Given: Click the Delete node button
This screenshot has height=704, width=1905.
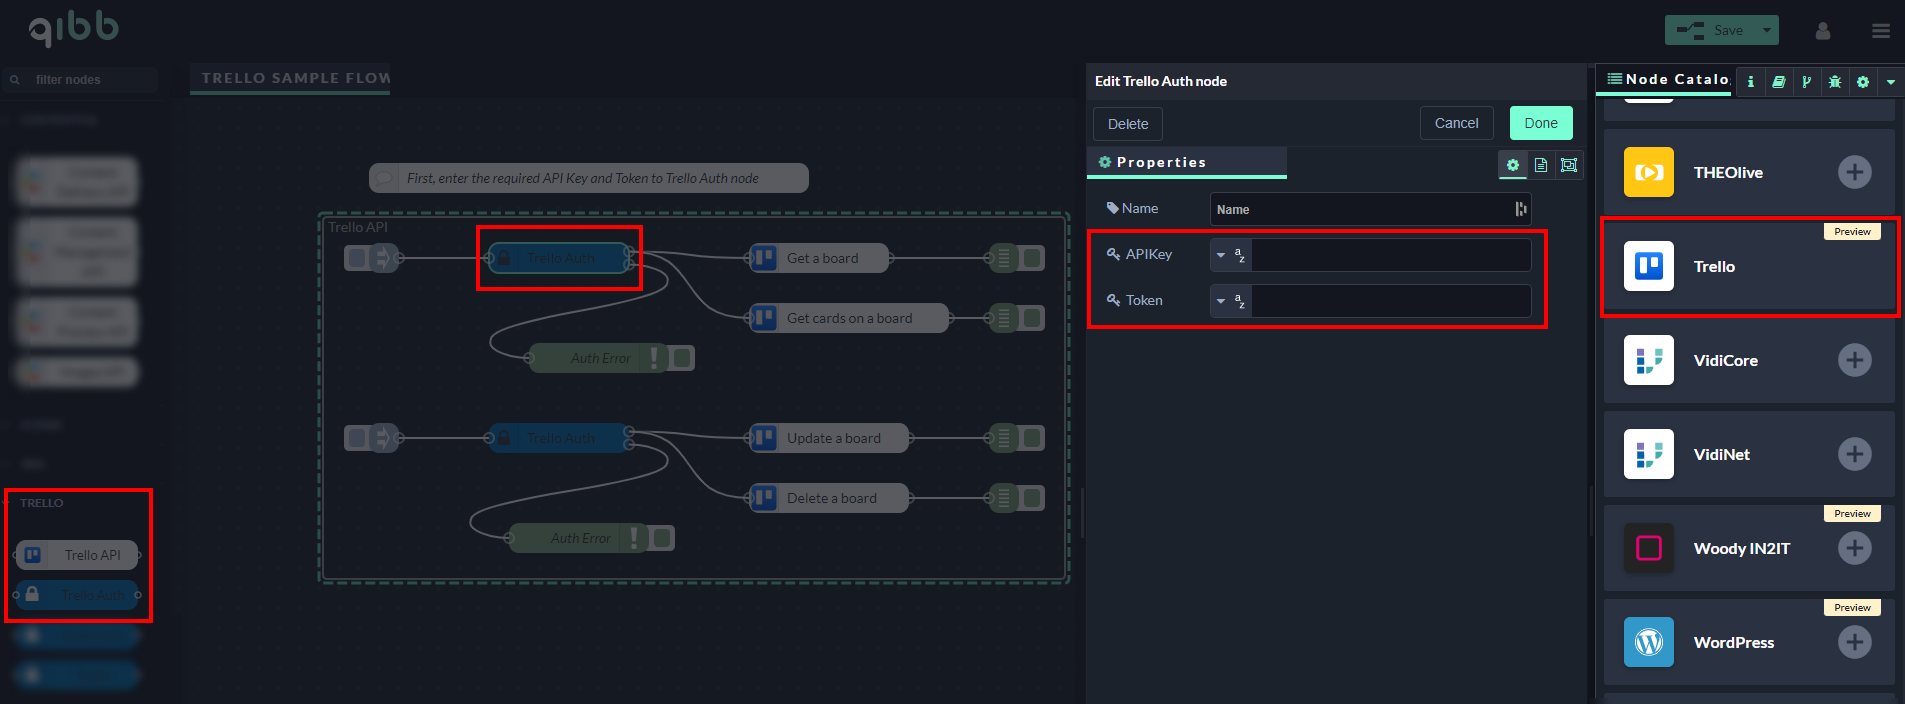Looking at the screenshot, I should coord(1128,124).
